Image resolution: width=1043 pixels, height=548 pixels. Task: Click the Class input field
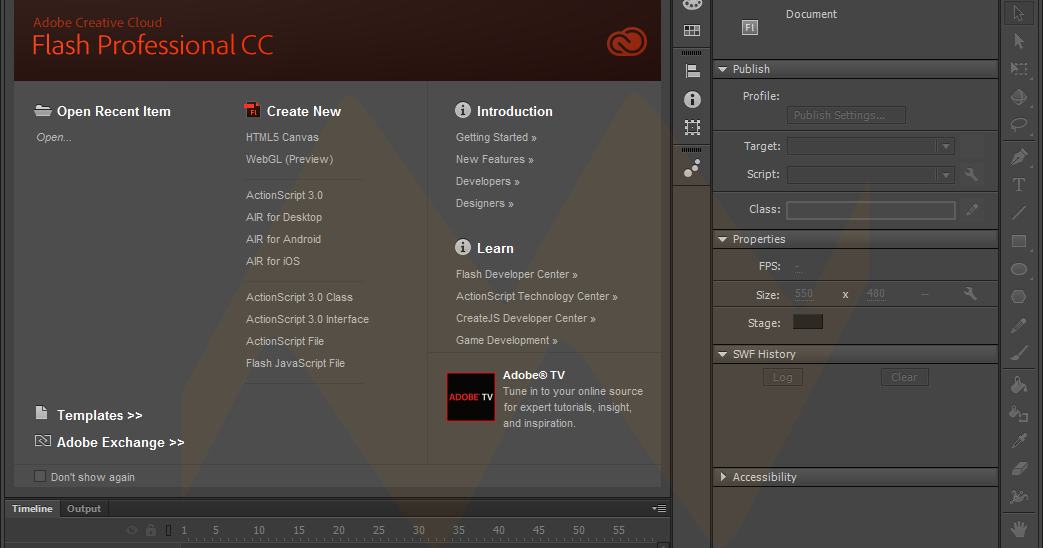coord(871,210)
